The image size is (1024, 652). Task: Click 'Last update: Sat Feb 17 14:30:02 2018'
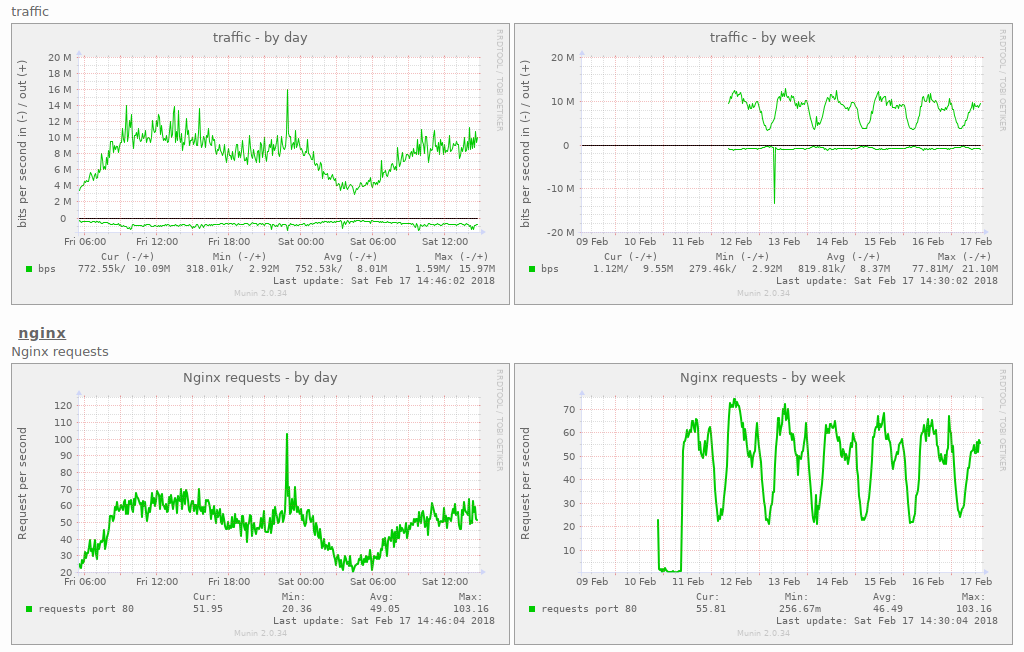pyautogui.click(x=887, y=281)
